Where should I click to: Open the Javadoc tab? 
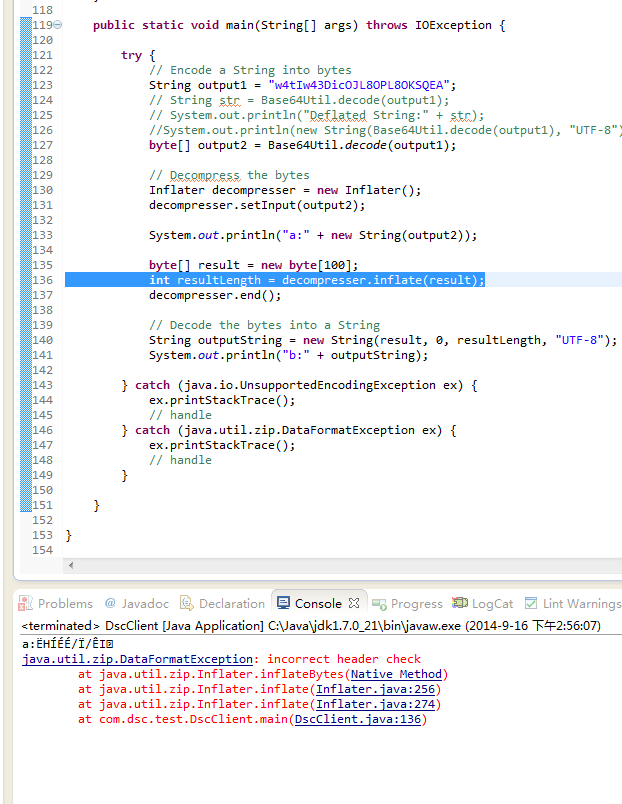click(144, 603)
